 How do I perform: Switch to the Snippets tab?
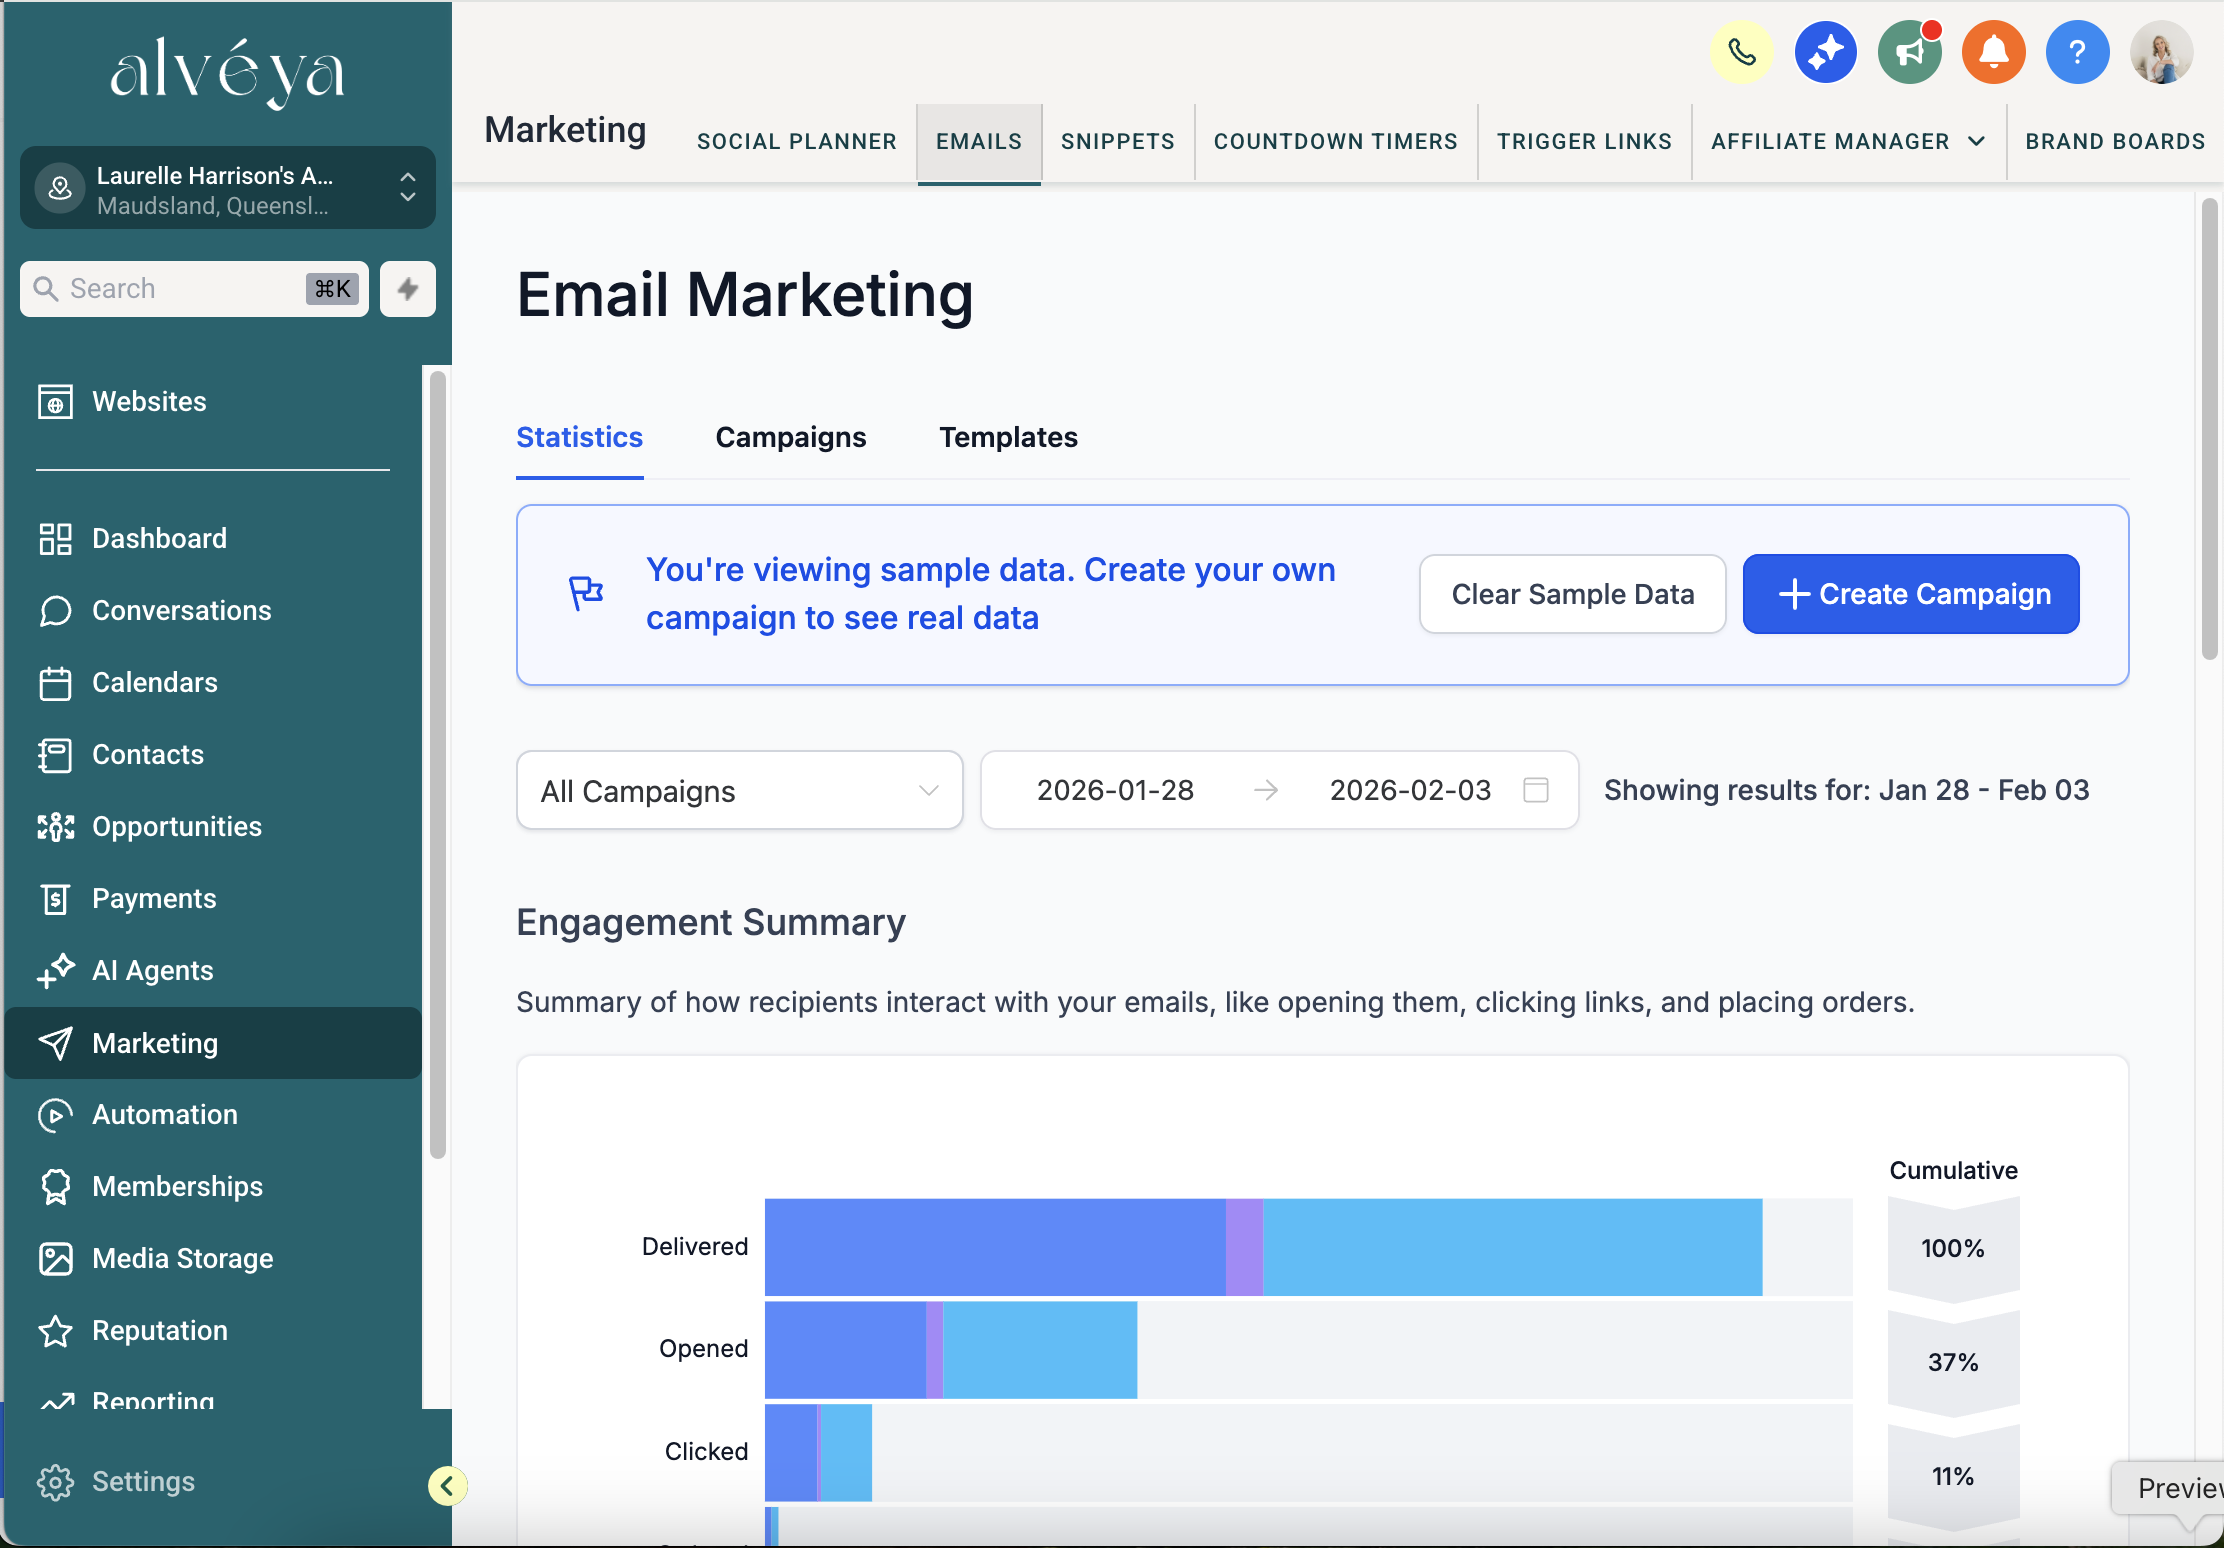[x=1118, y=142]
